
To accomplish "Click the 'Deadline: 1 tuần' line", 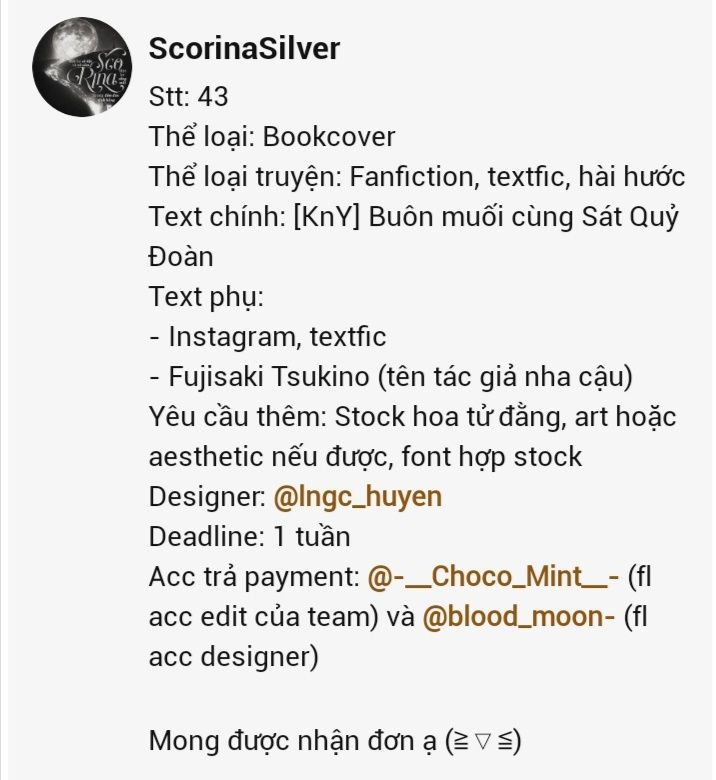I will (249, 536).
